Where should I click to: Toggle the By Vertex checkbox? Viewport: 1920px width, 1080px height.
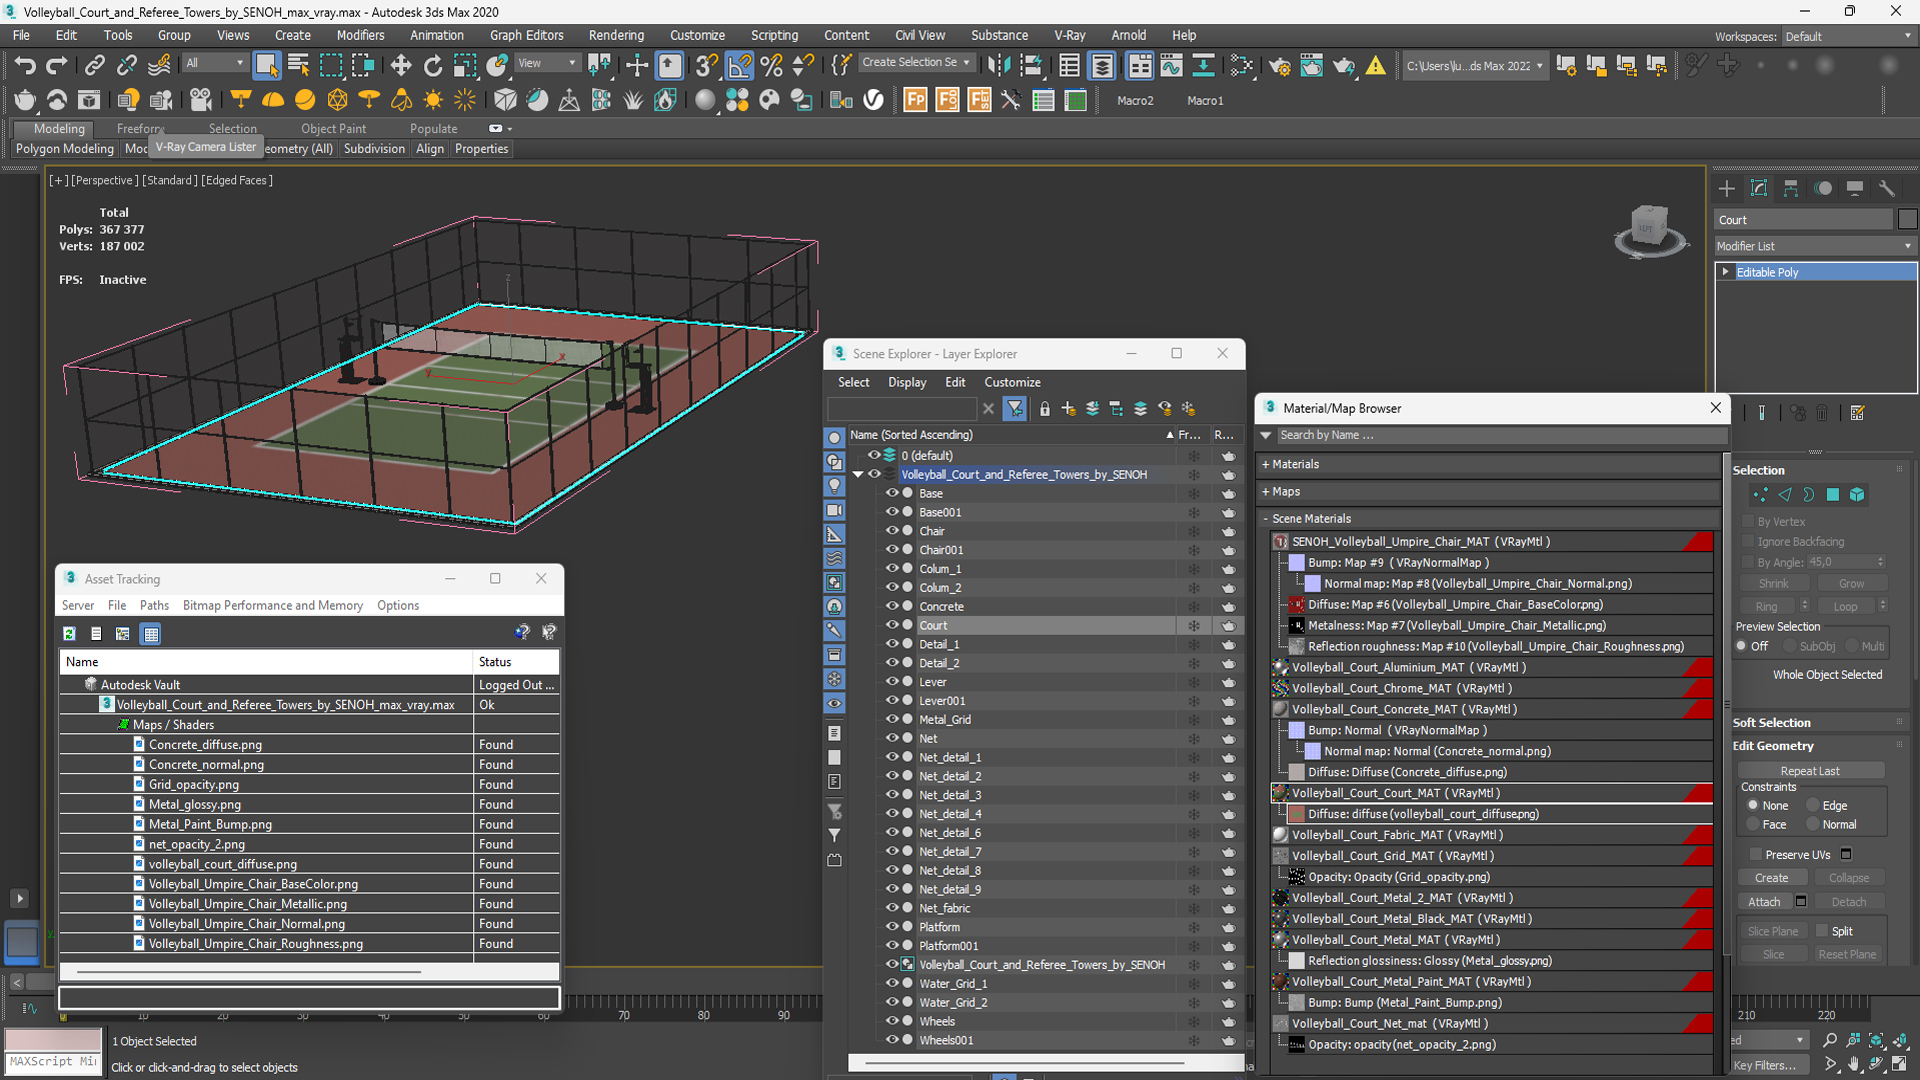coord(1749,522)
